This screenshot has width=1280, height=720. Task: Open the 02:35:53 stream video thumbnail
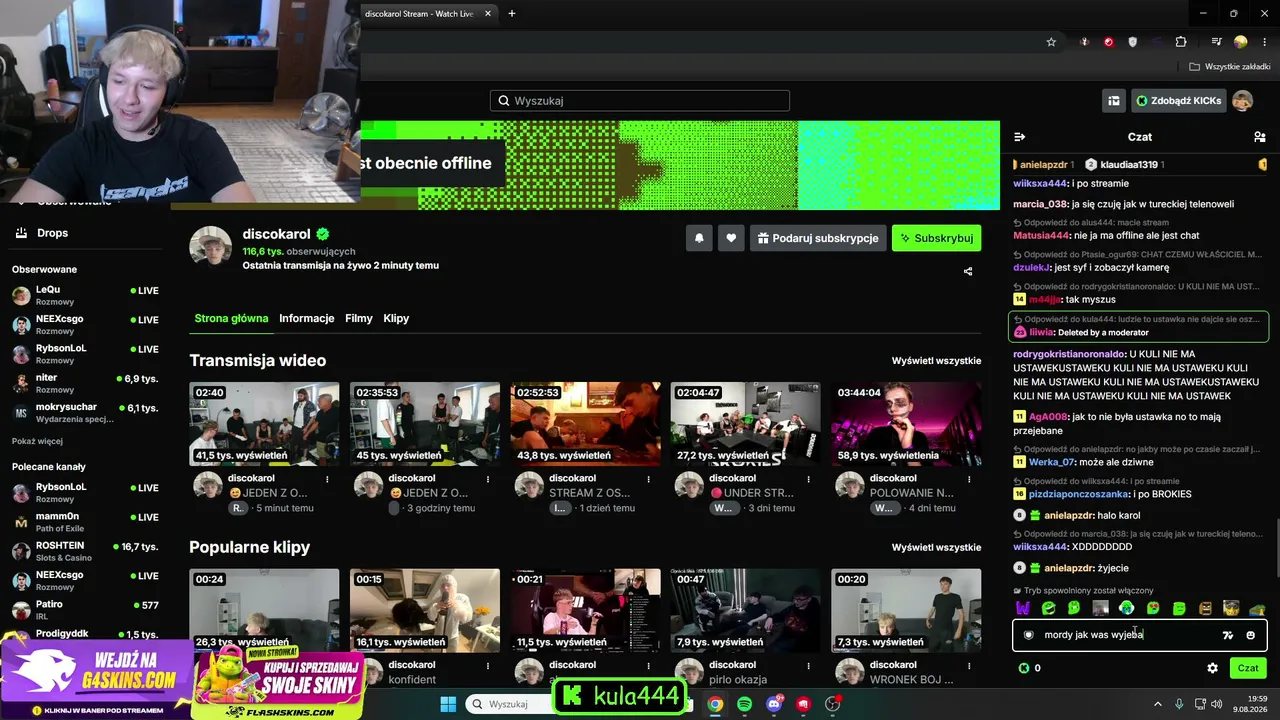[x=425, y=424]
